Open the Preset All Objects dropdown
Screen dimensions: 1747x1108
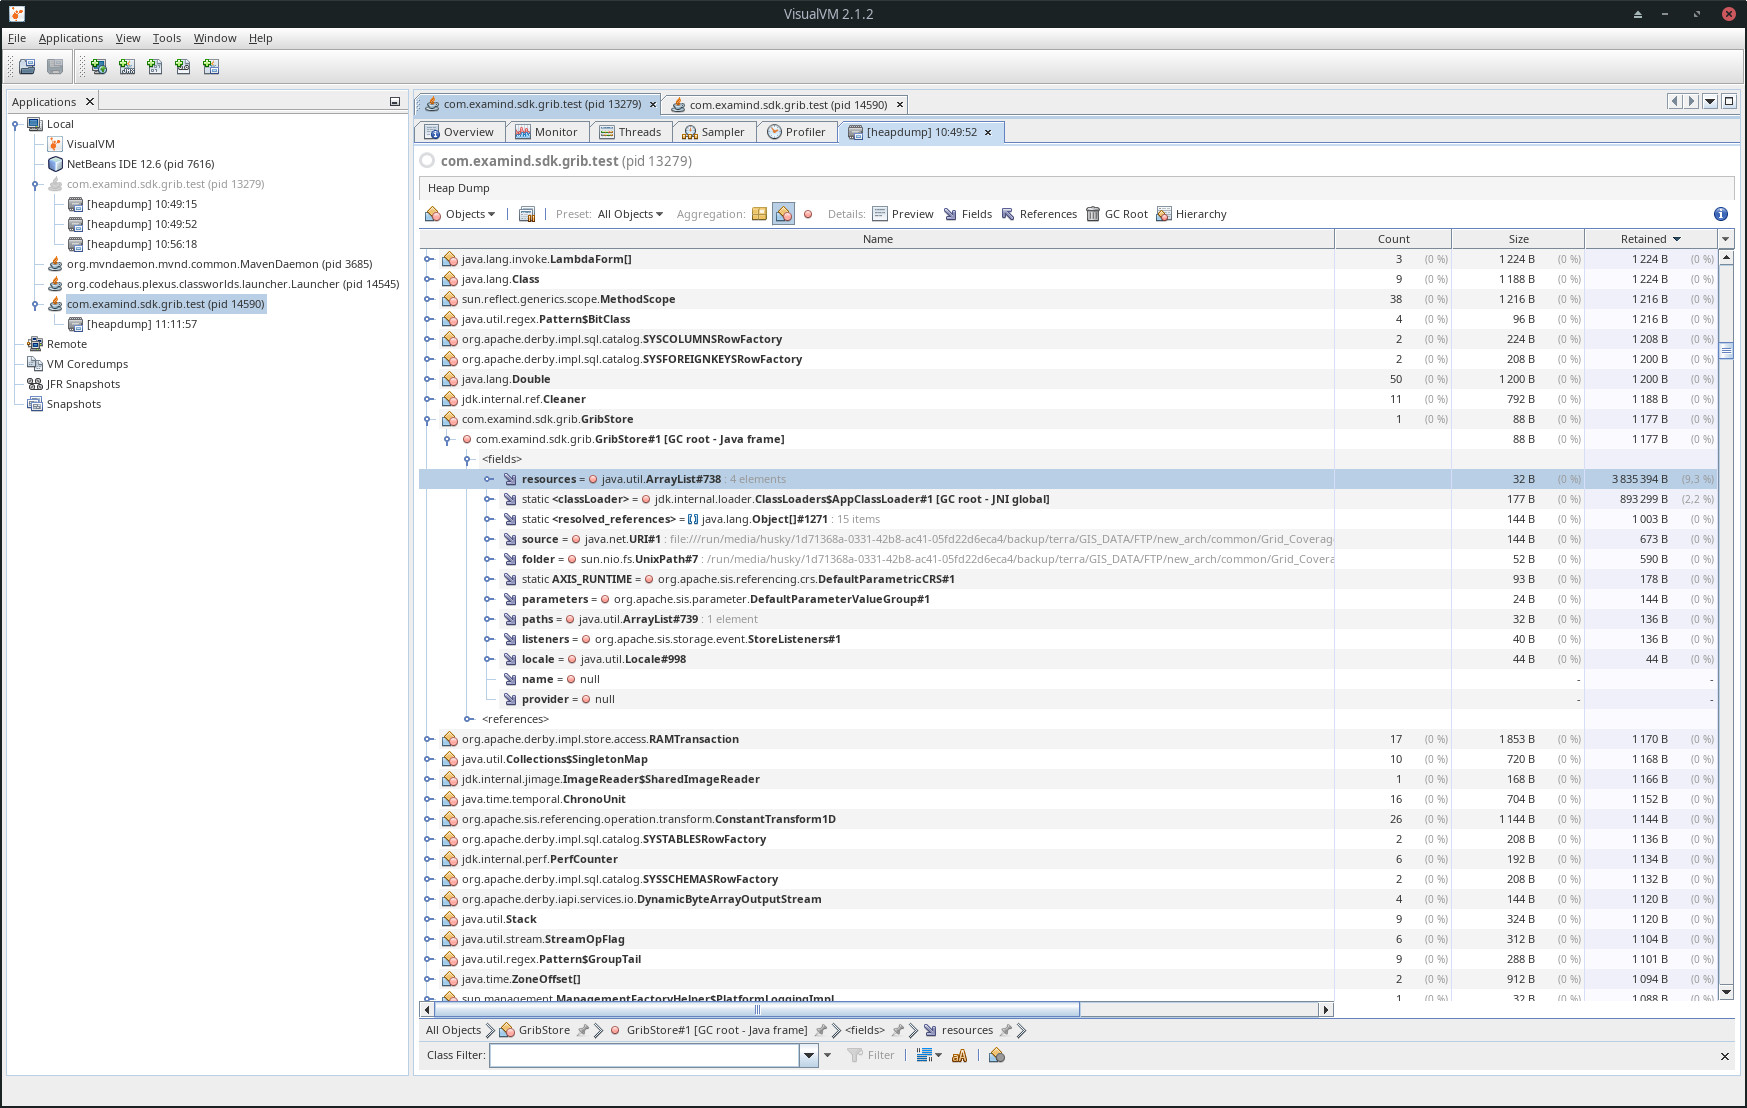628,213
